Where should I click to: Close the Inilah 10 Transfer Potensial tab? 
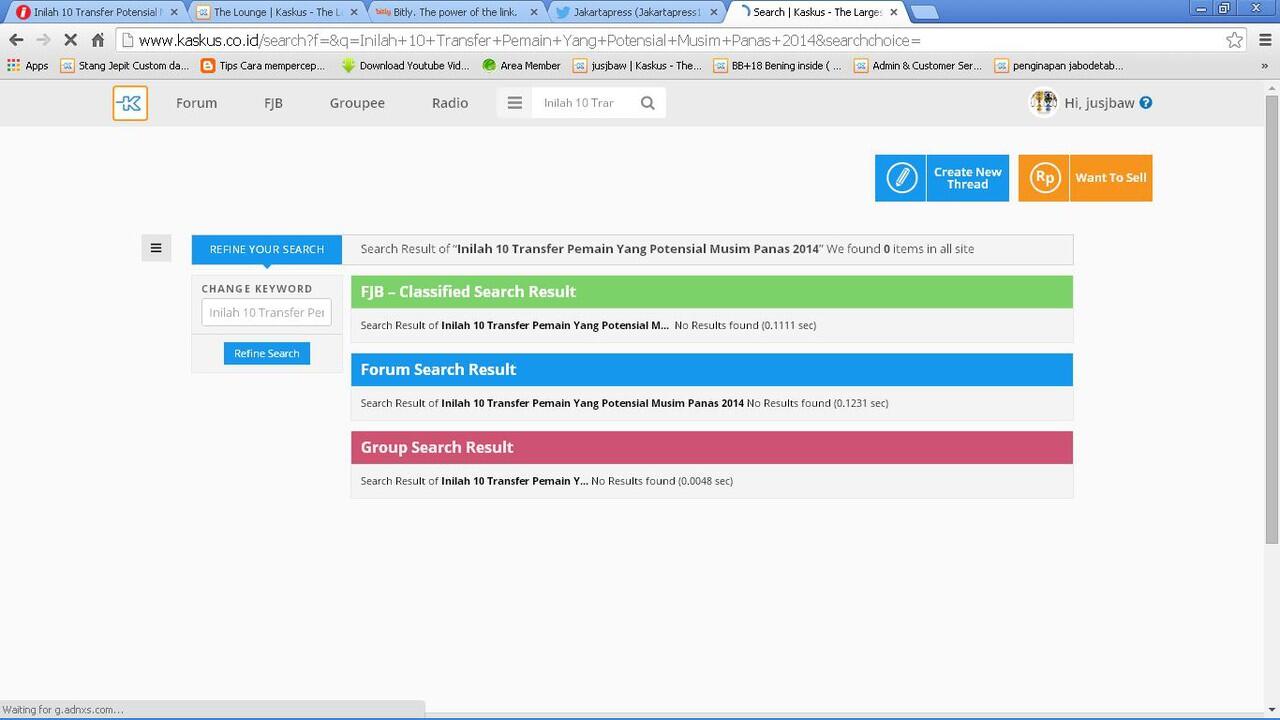[x=174, y=12]
